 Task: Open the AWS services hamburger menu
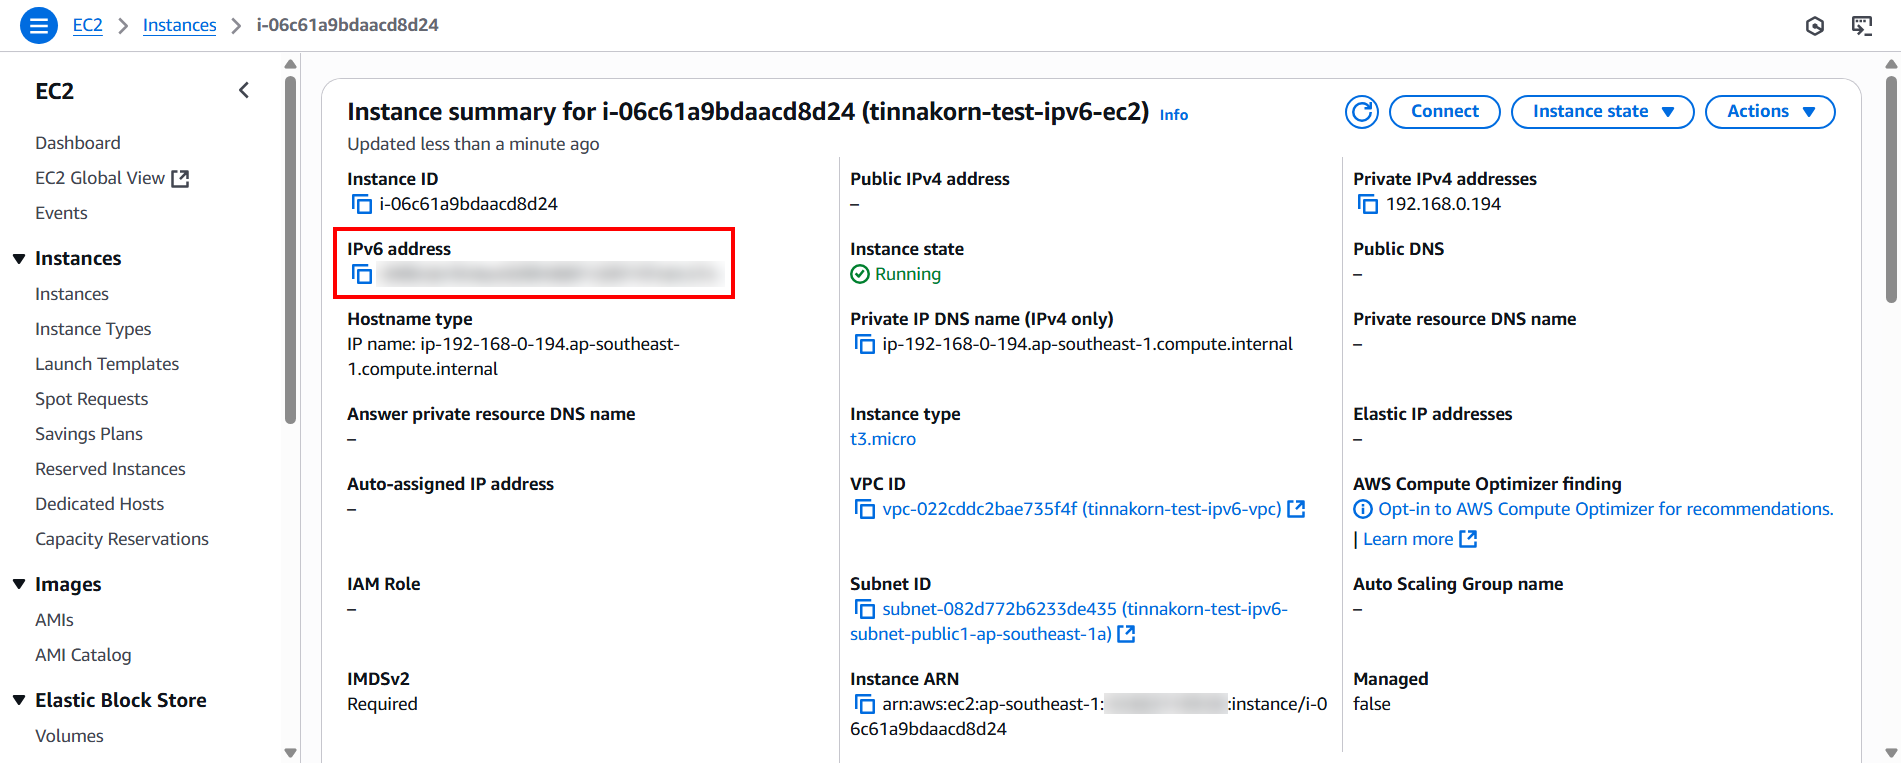pos(38,25)
